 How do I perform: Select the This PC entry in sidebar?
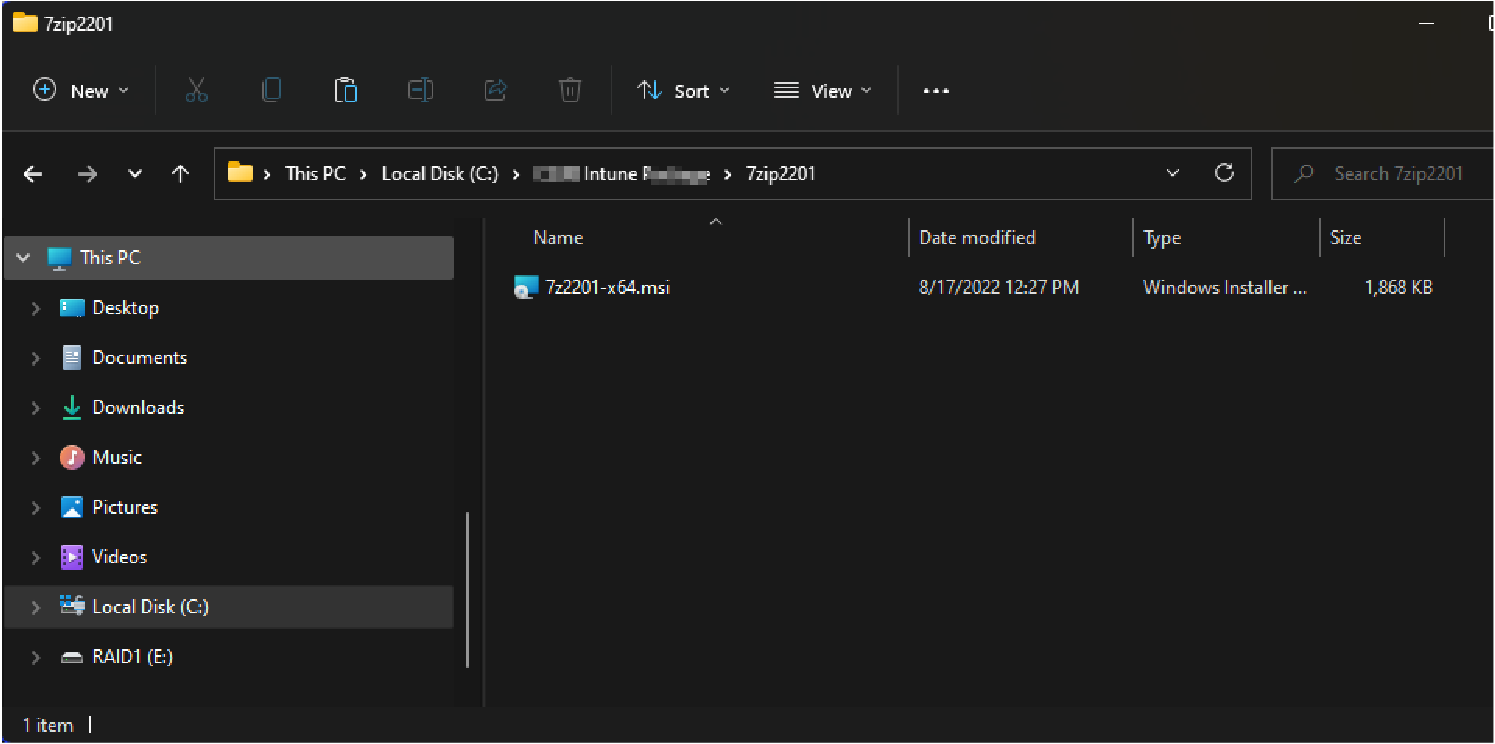point(109,257)
